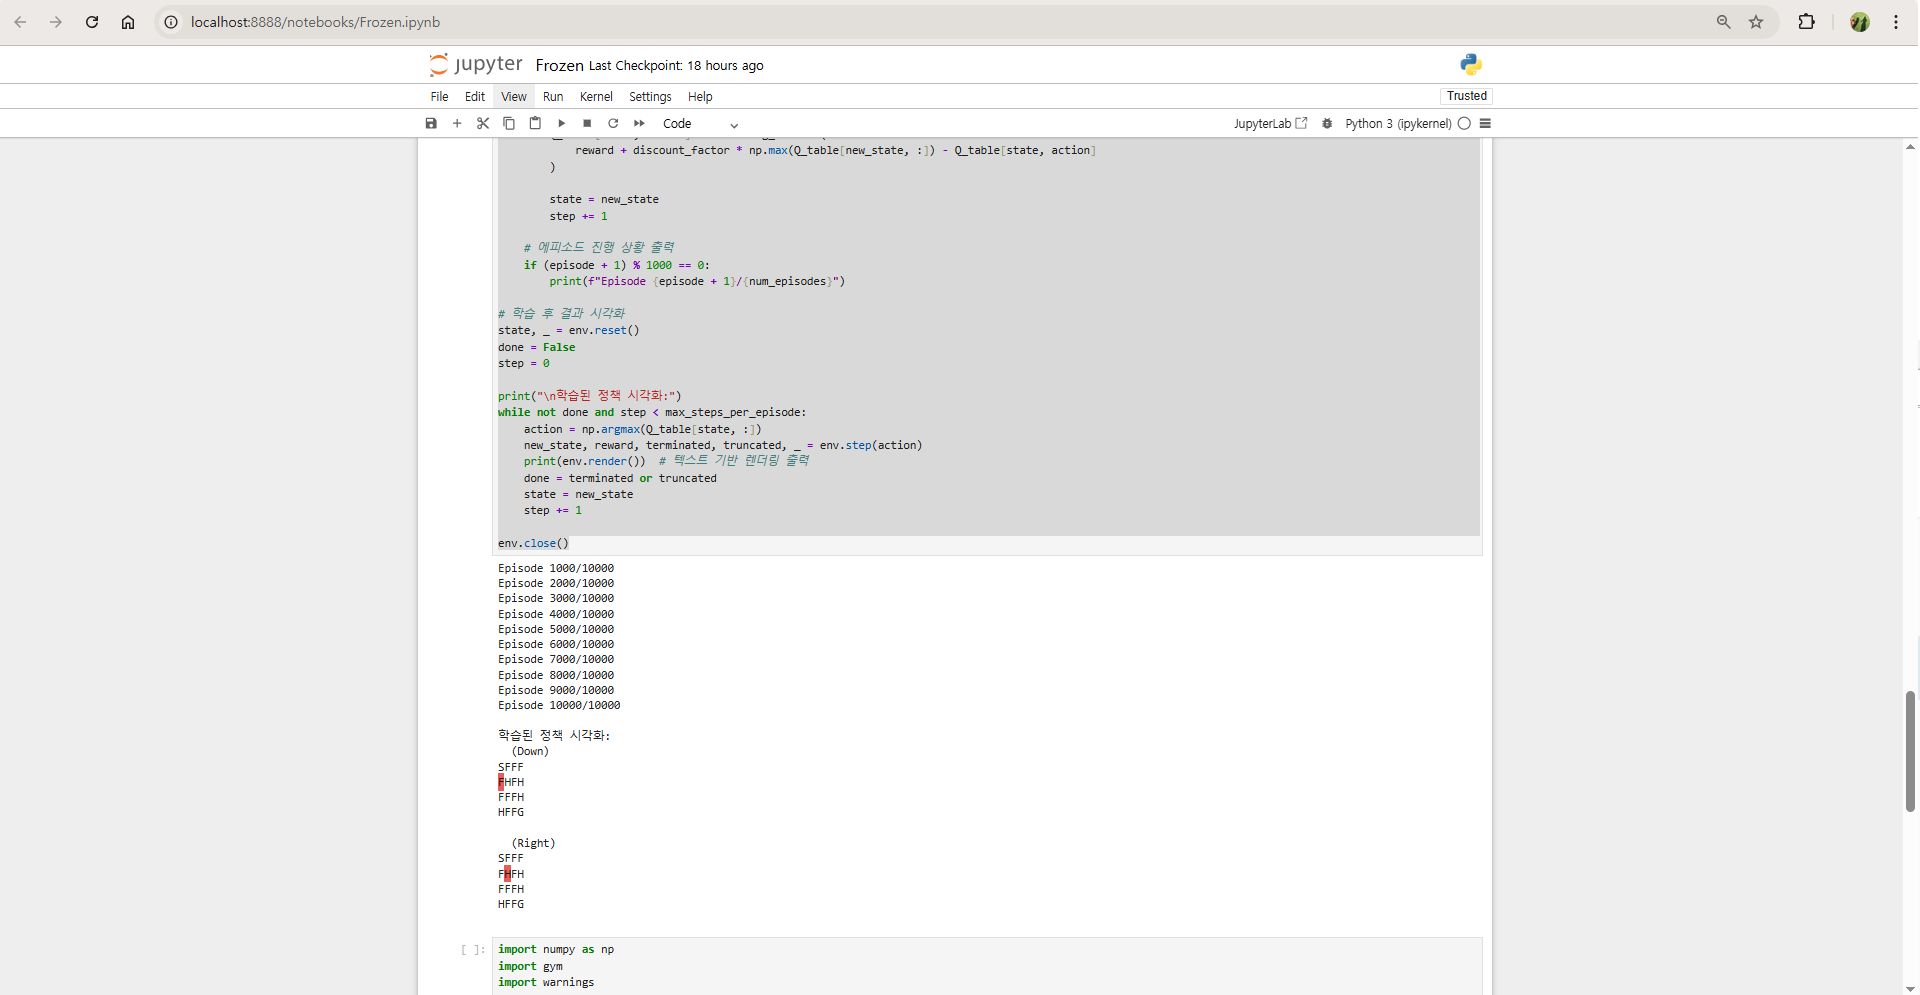Go forward with the browser forward arrow

[x=56, y=22]
